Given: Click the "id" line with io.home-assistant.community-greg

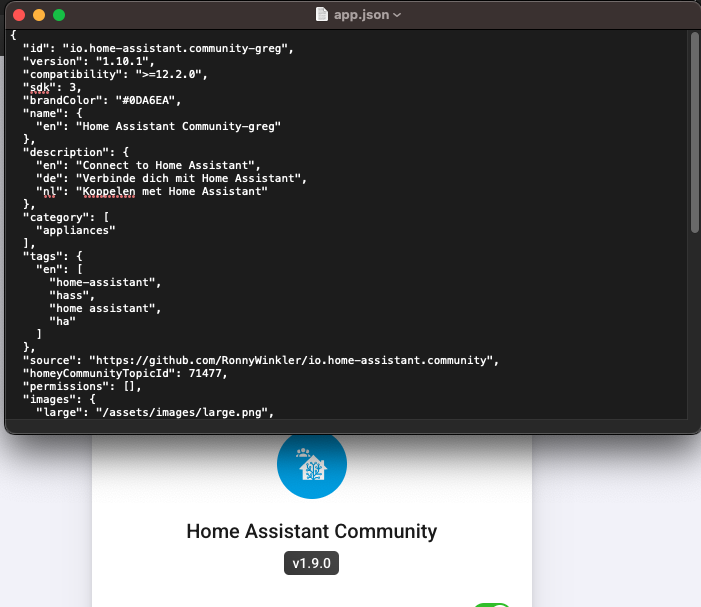Looking at the screenshot, I should (x=158, y=48).
